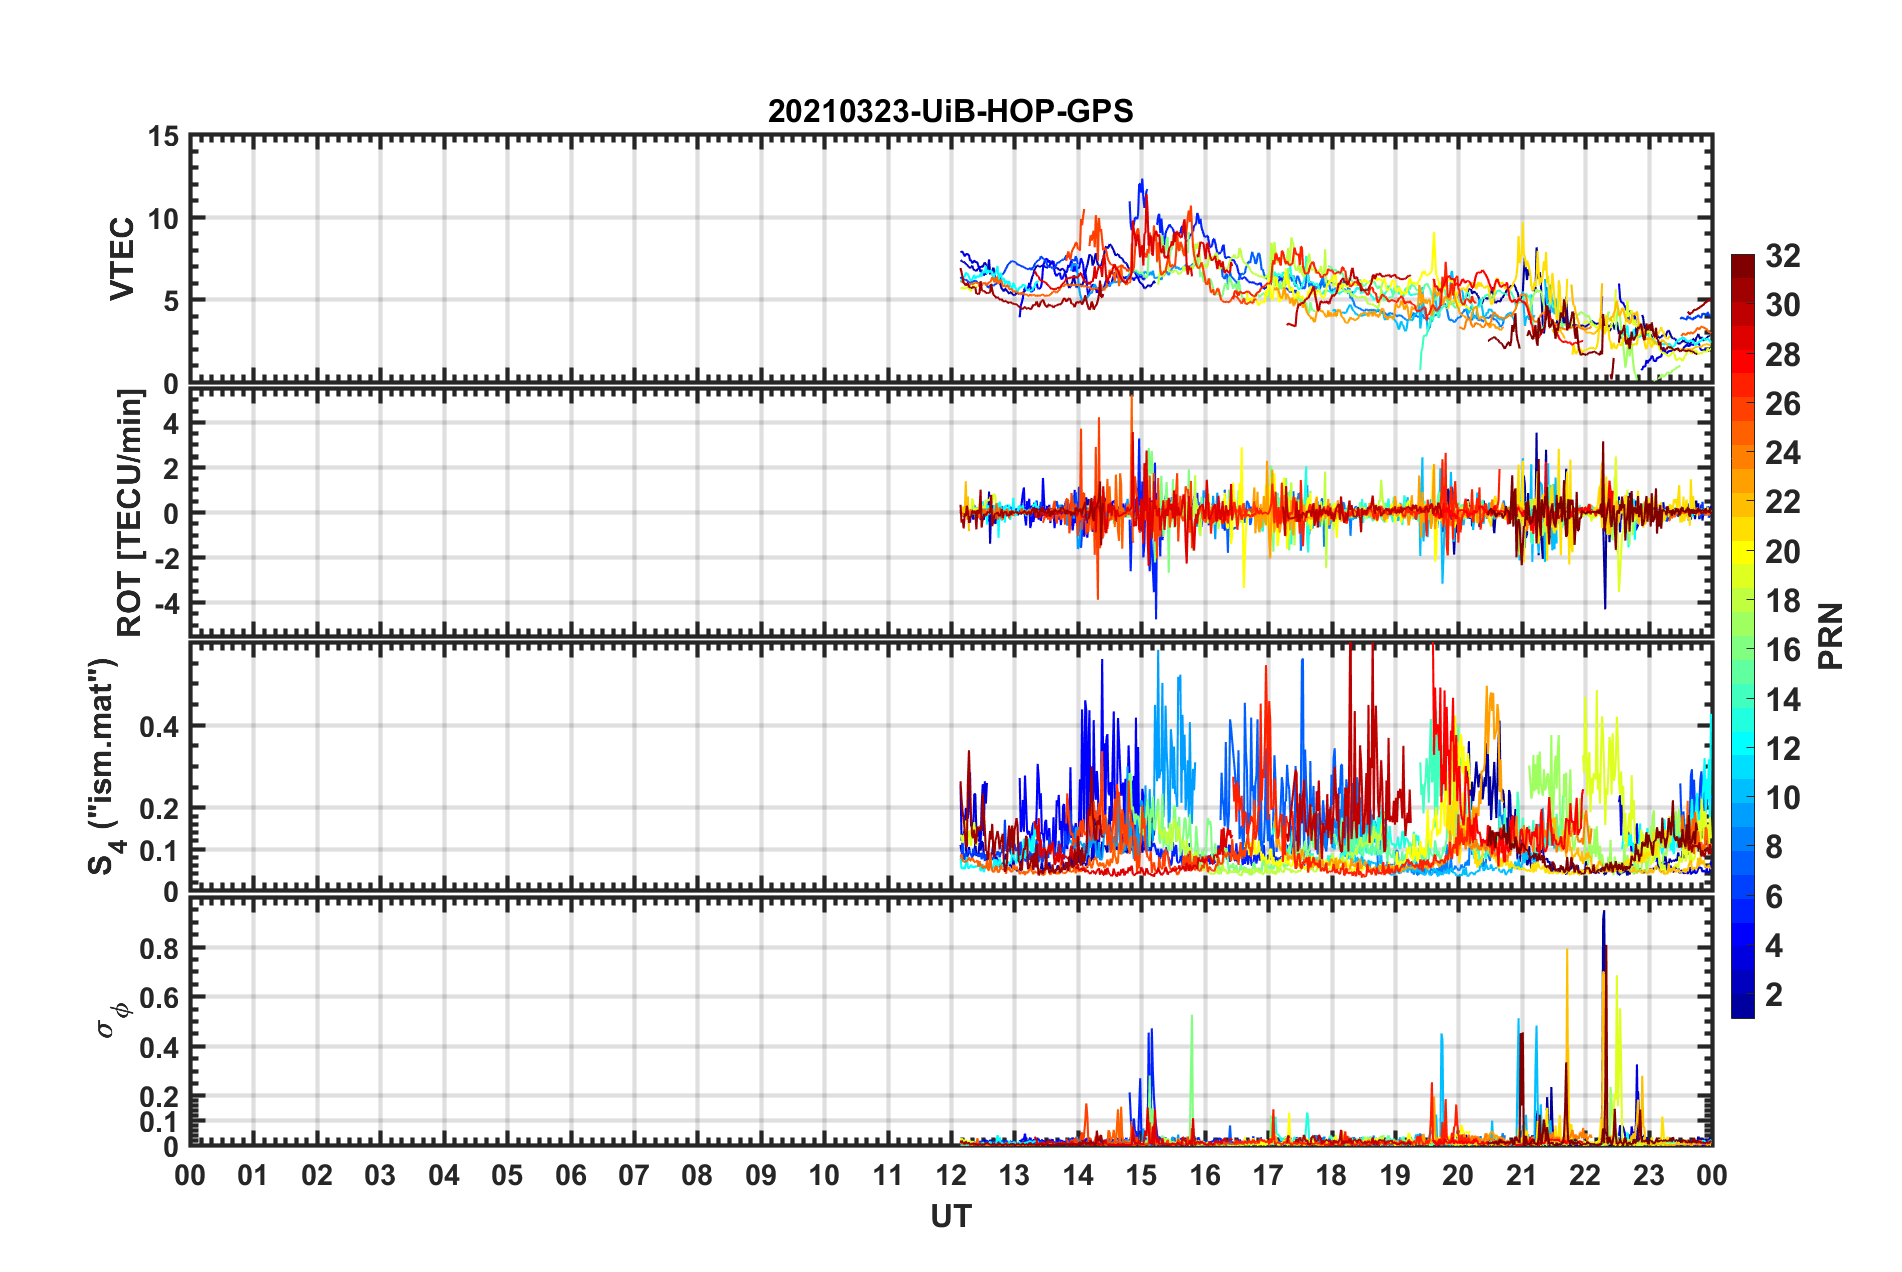Click colorbar tick label 14
The image size is (1902, 1272).
click(x=1782, y=699)
